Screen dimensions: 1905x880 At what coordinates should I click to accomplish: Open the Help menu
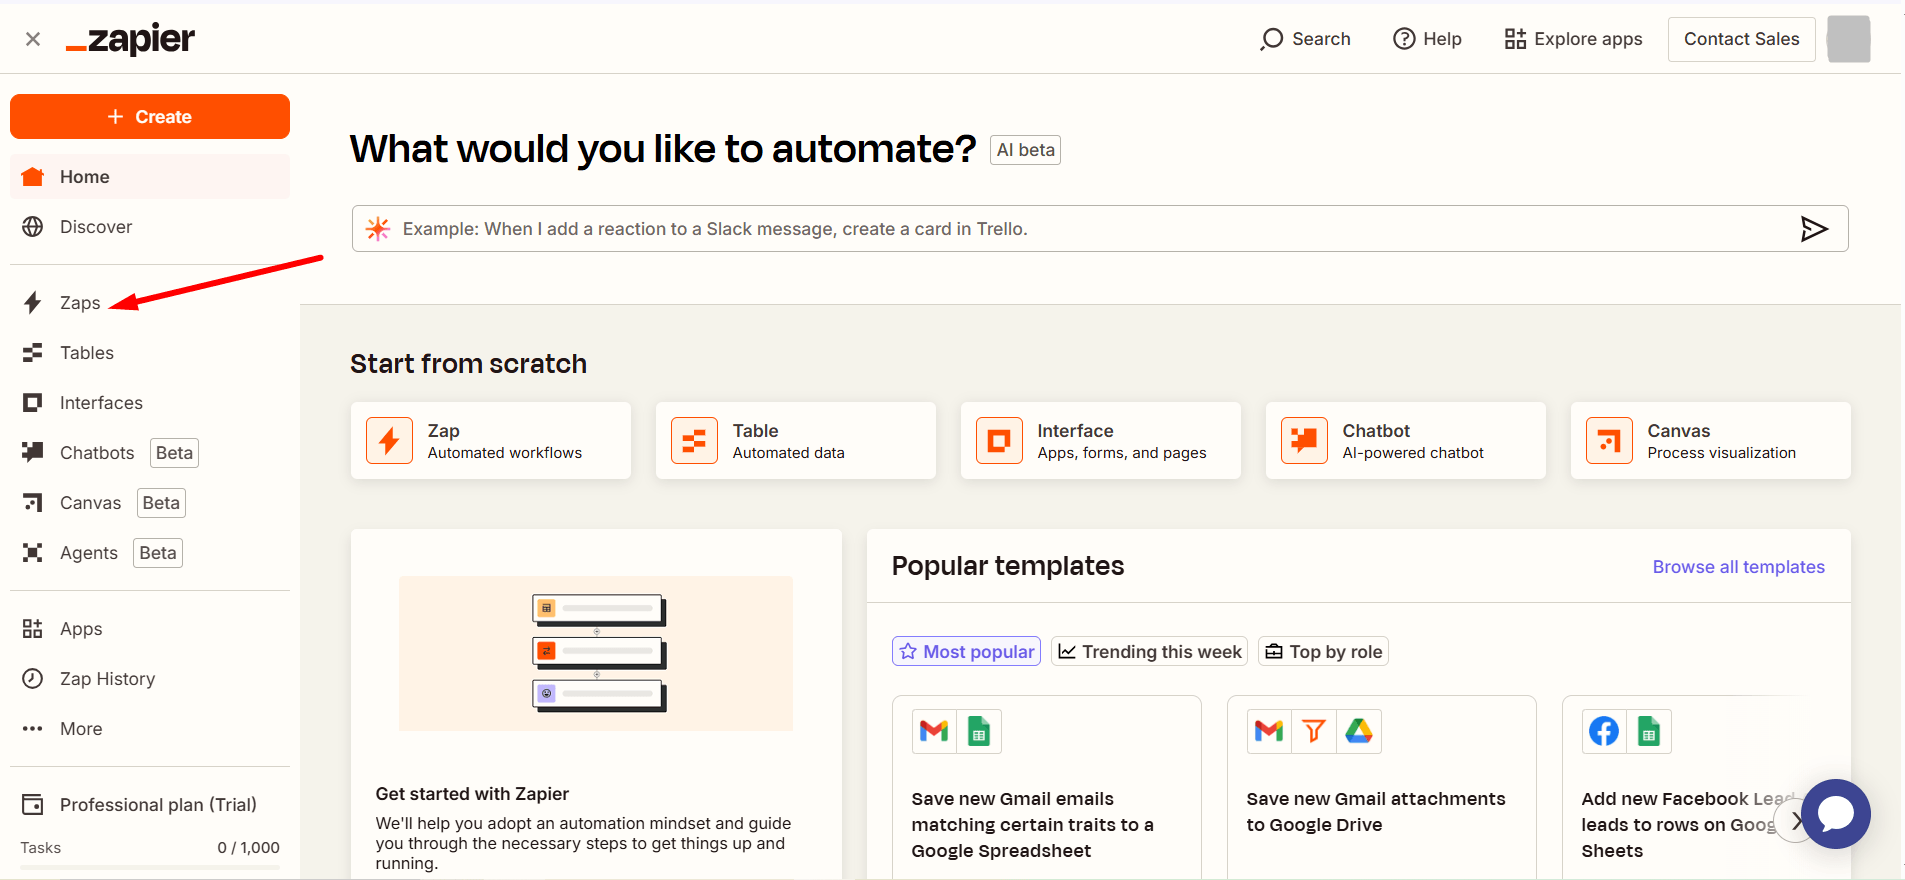1427,39
